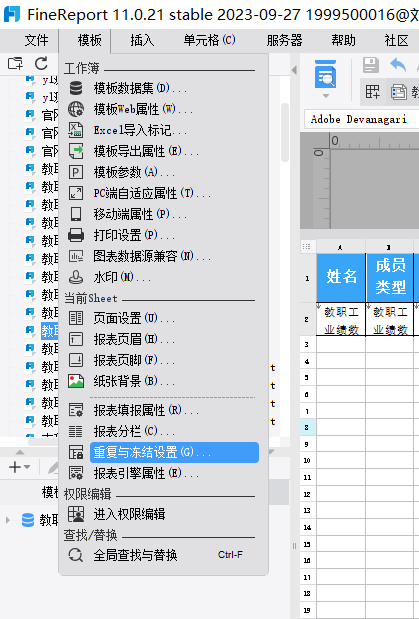Screen dimensions: 419x619
Task: Select 进入权限编辑 menu entry
Action: [x=129, y=514]
